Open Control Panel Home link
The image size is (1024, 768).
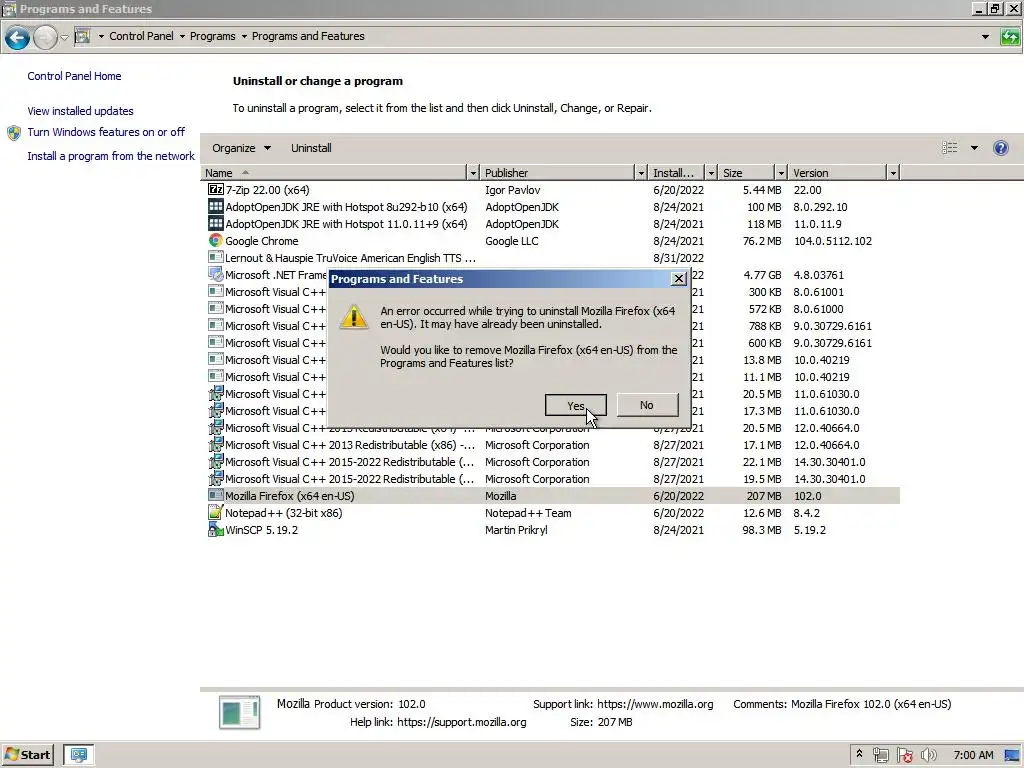pos(74,76)
